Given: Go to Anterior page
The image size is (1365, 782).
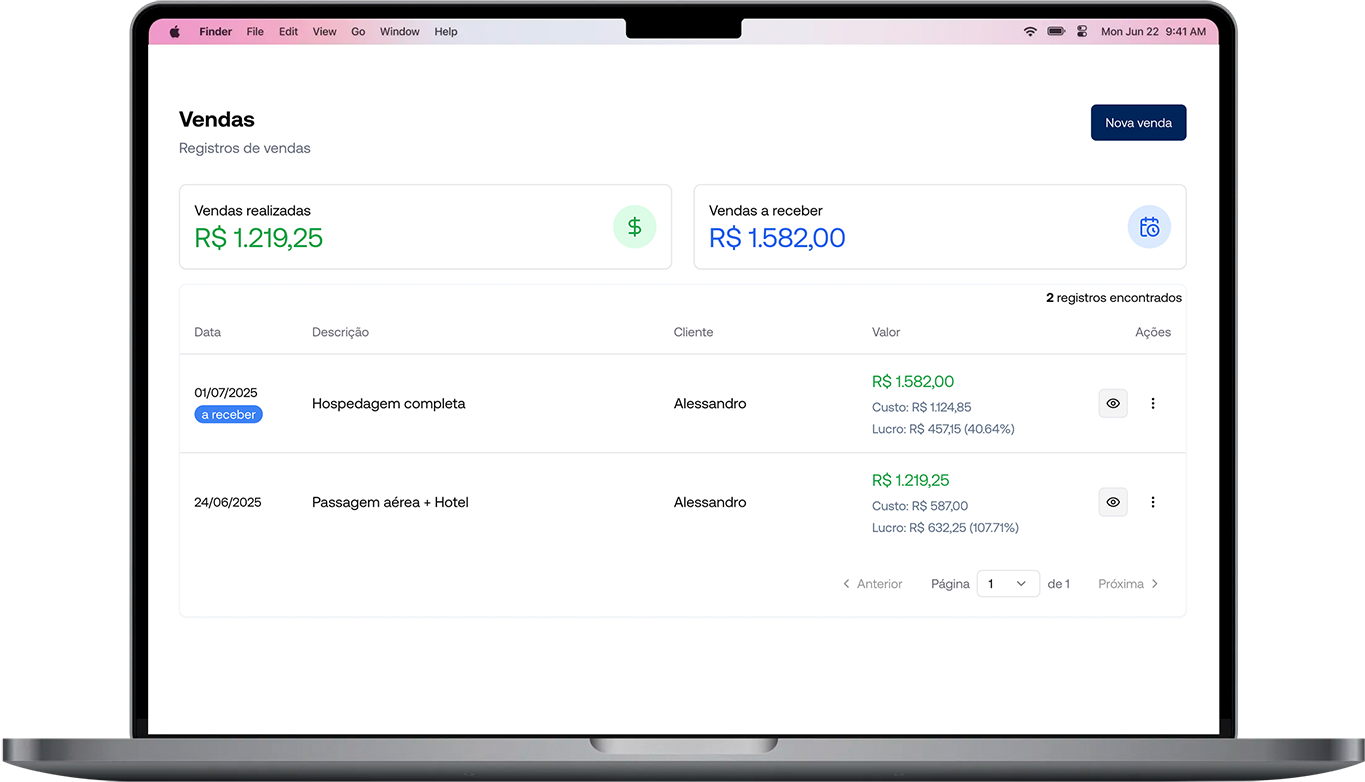Looking at the screenshot, I should pyautogui.click(x=872, y=584).
